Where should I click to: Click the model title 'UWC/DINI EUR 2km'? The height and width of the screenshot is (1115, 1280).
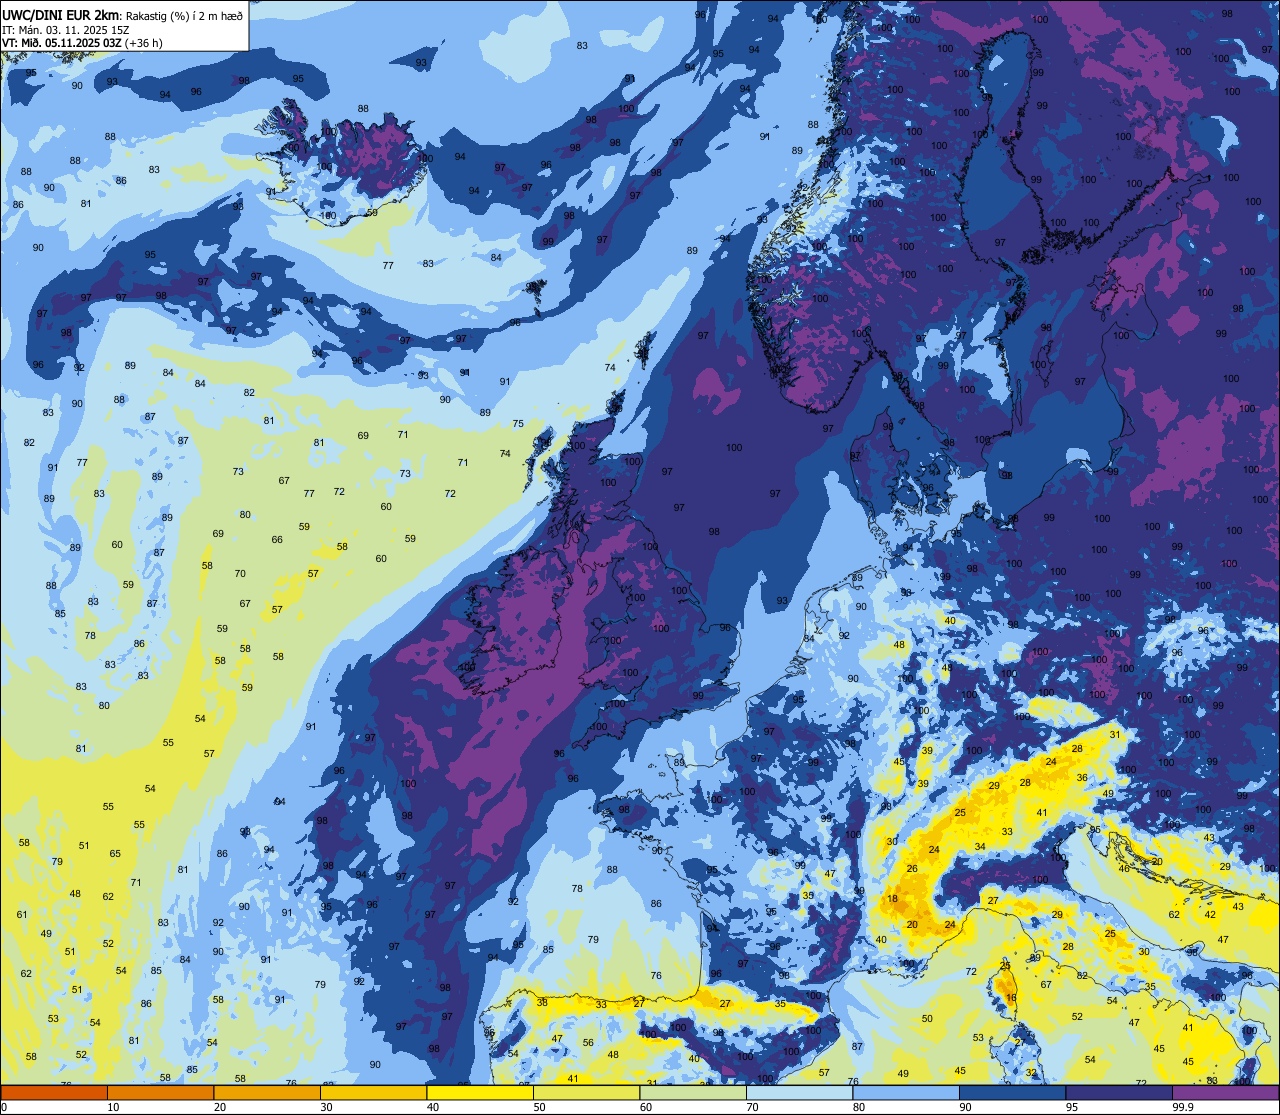[60, 15]
